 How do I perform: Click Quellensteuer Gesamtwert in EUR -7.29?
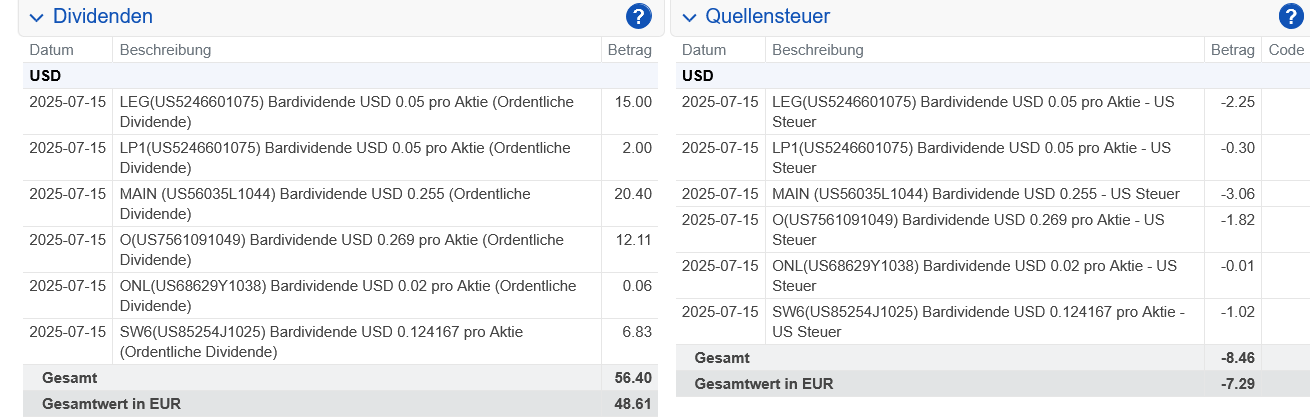pyautogui.click(x=1238, y=383)
